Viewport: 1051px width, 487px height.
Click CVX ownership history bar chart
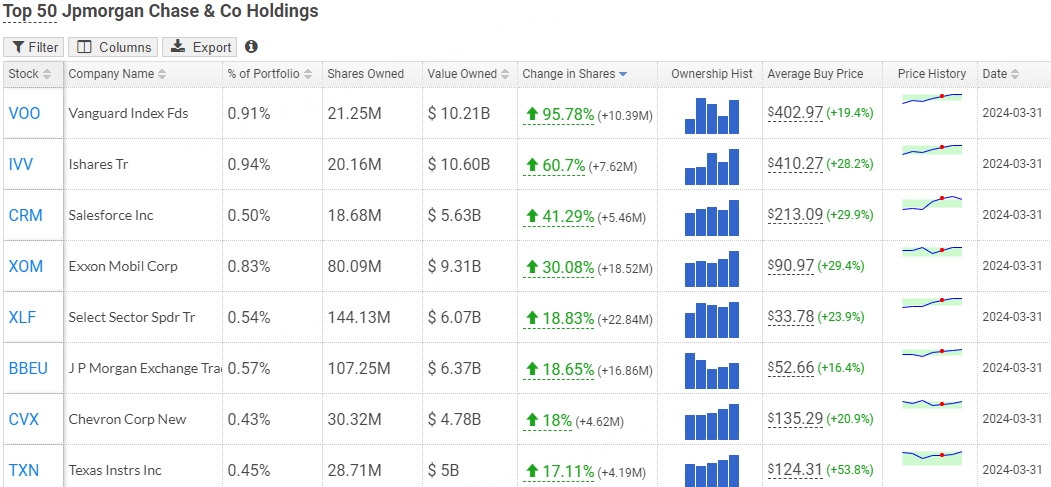(711, 421)
